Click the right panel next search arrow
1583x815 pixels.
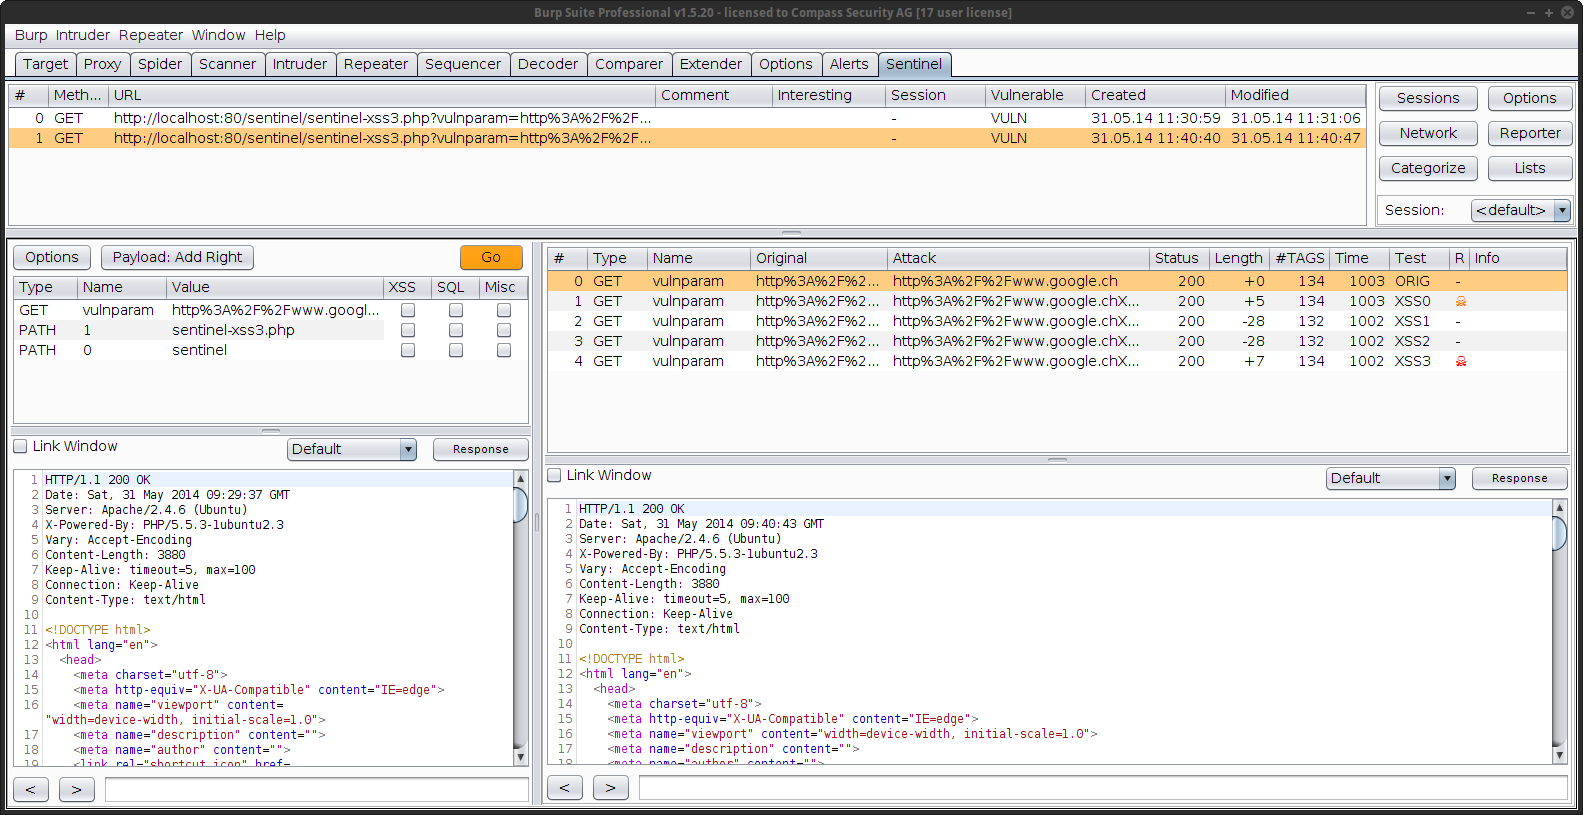click(610, 788)
